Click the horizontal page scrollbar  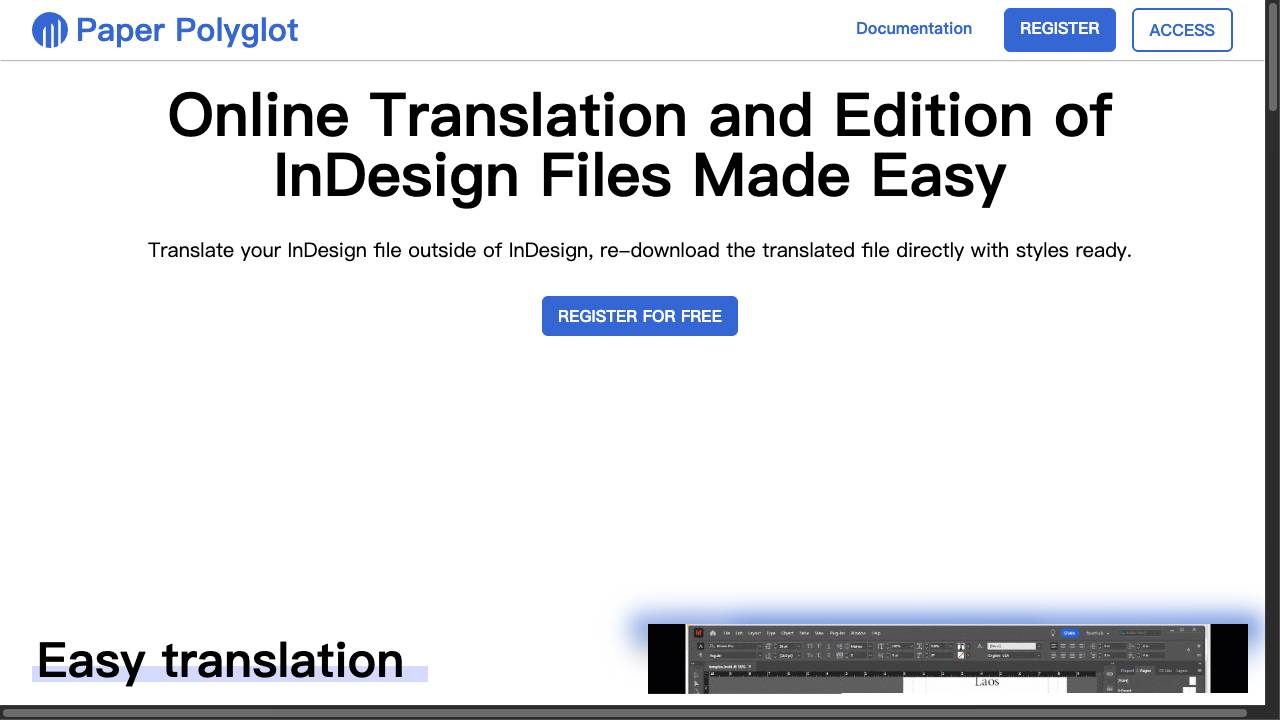coord(625,713)
